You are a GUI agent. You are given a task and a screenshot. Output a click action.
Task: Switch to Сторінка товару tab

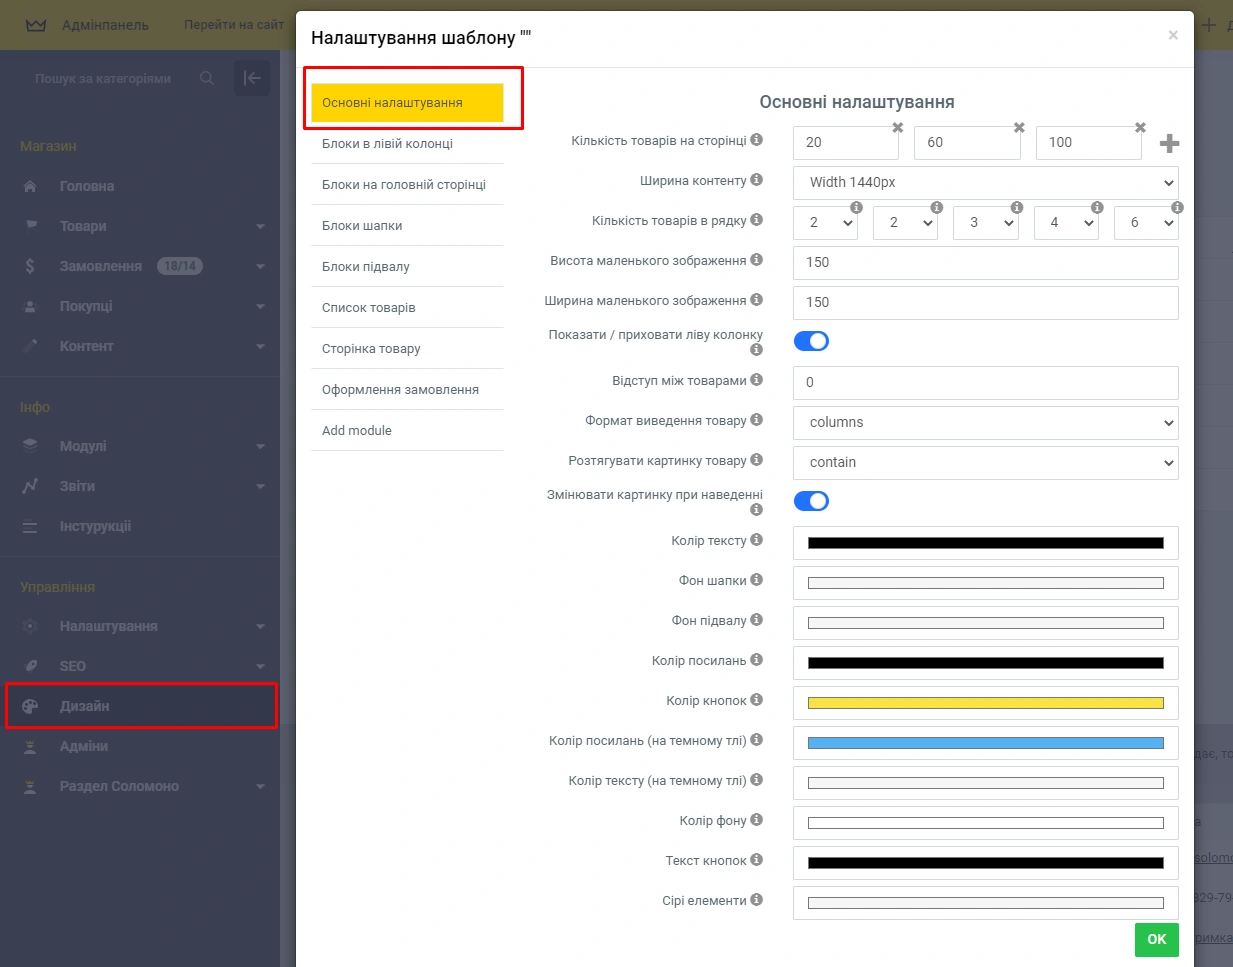tap(371, 349)
